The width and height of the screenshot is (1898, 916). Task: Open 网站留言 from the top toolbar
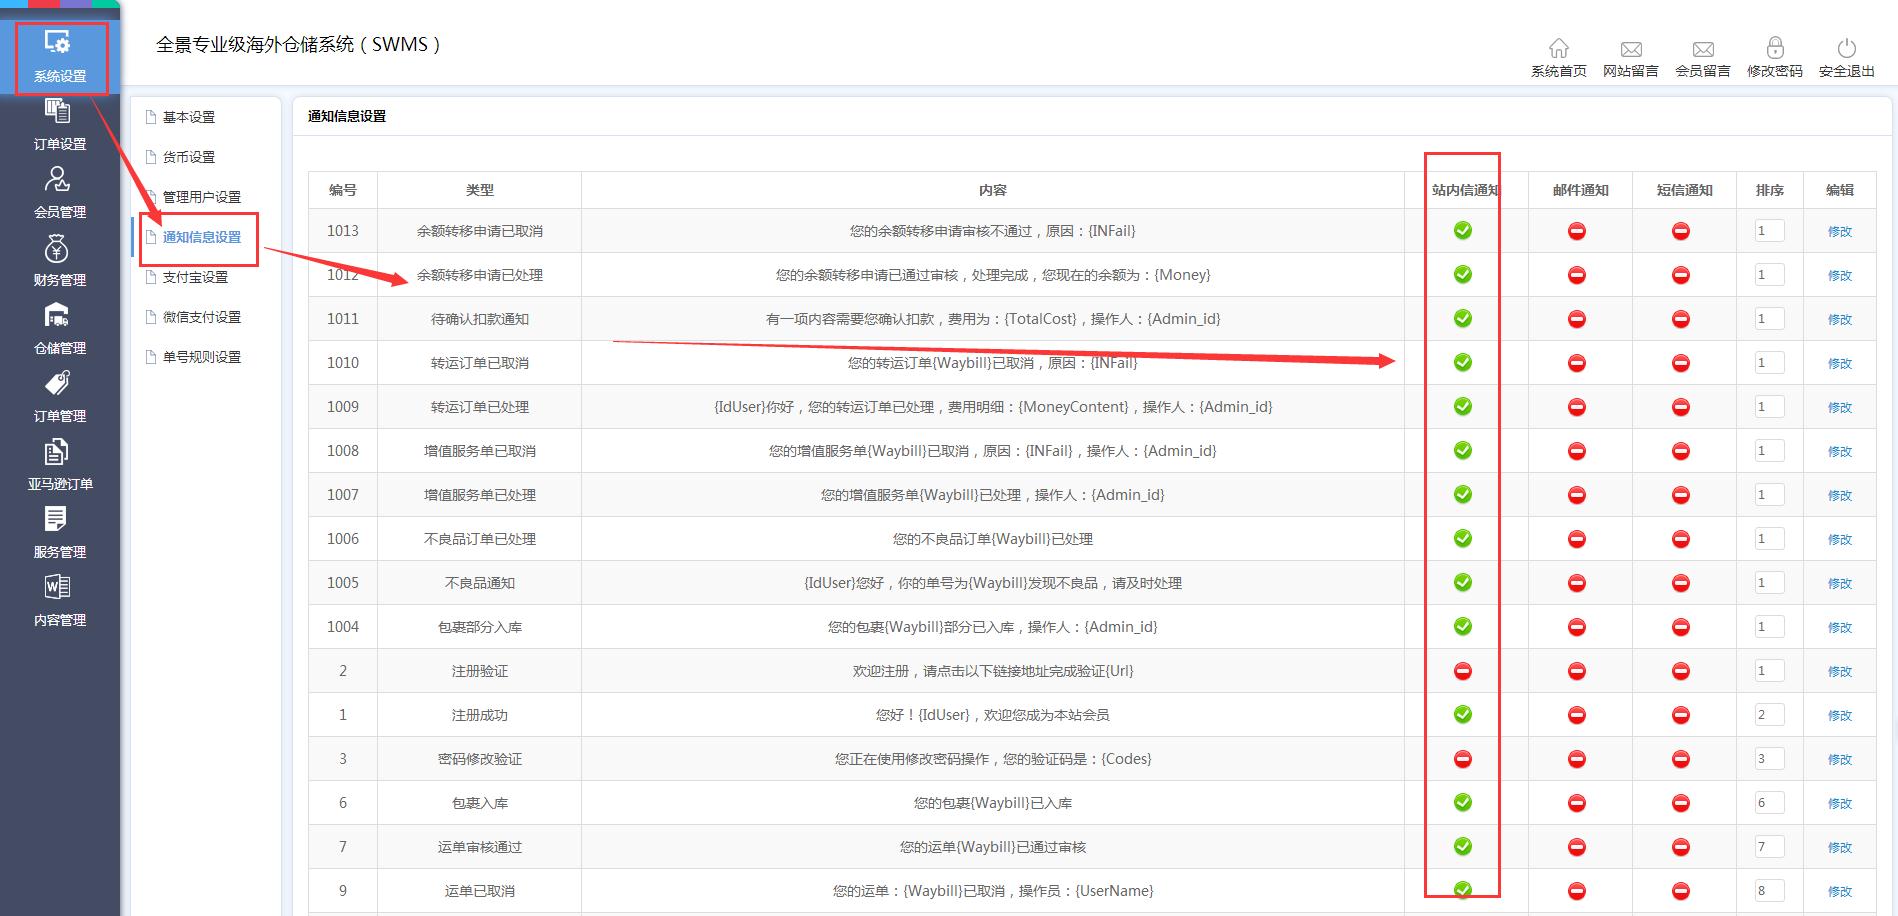(x=1631, y=56)
